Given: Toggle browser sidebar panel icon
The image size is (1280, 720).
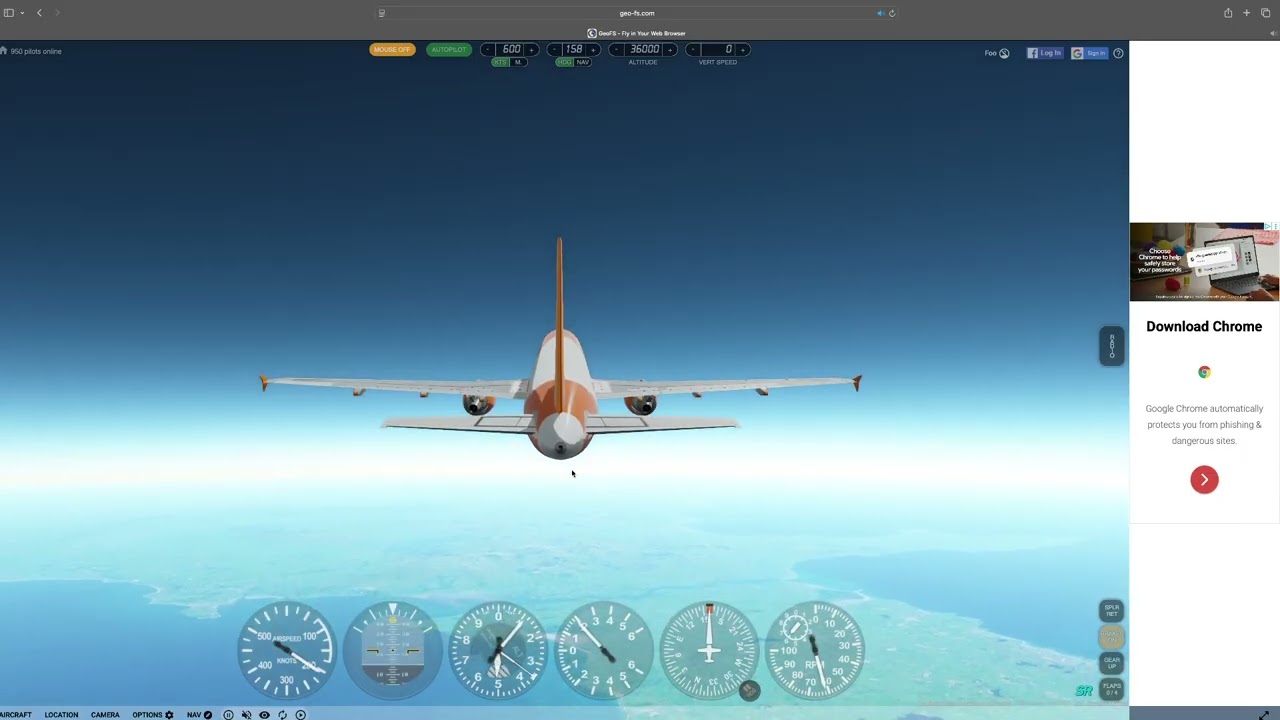Looking at the screenshot, I should click(x=9, y=13).
